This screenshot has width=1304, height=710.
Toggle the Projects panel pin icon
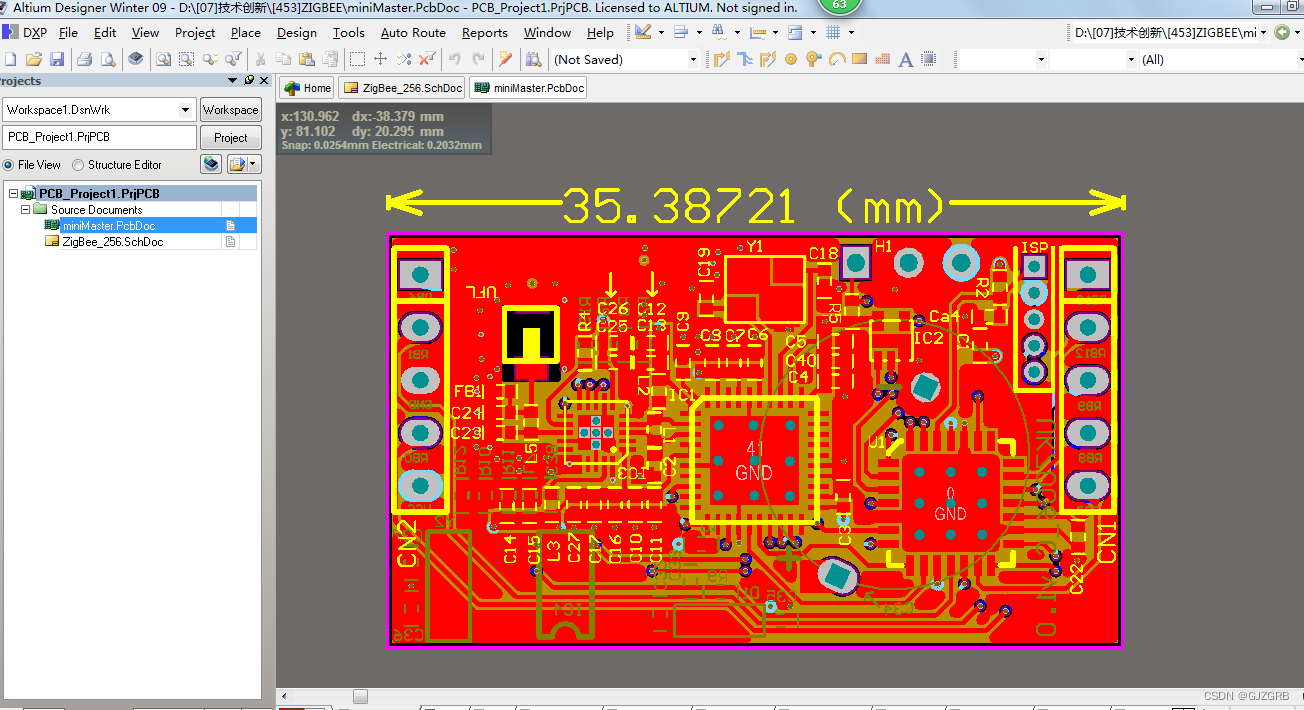[x=248, y=80]
